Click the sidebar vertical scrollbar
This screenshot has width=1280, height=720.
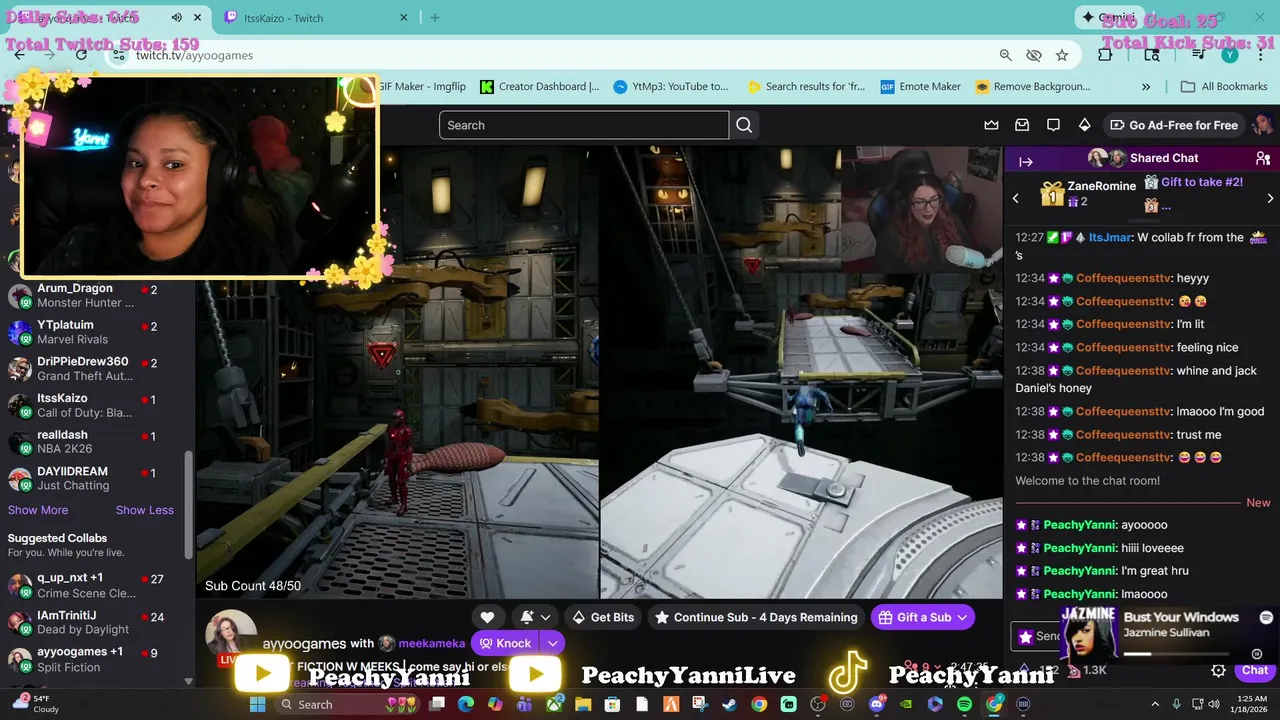[x=188, y=505]
